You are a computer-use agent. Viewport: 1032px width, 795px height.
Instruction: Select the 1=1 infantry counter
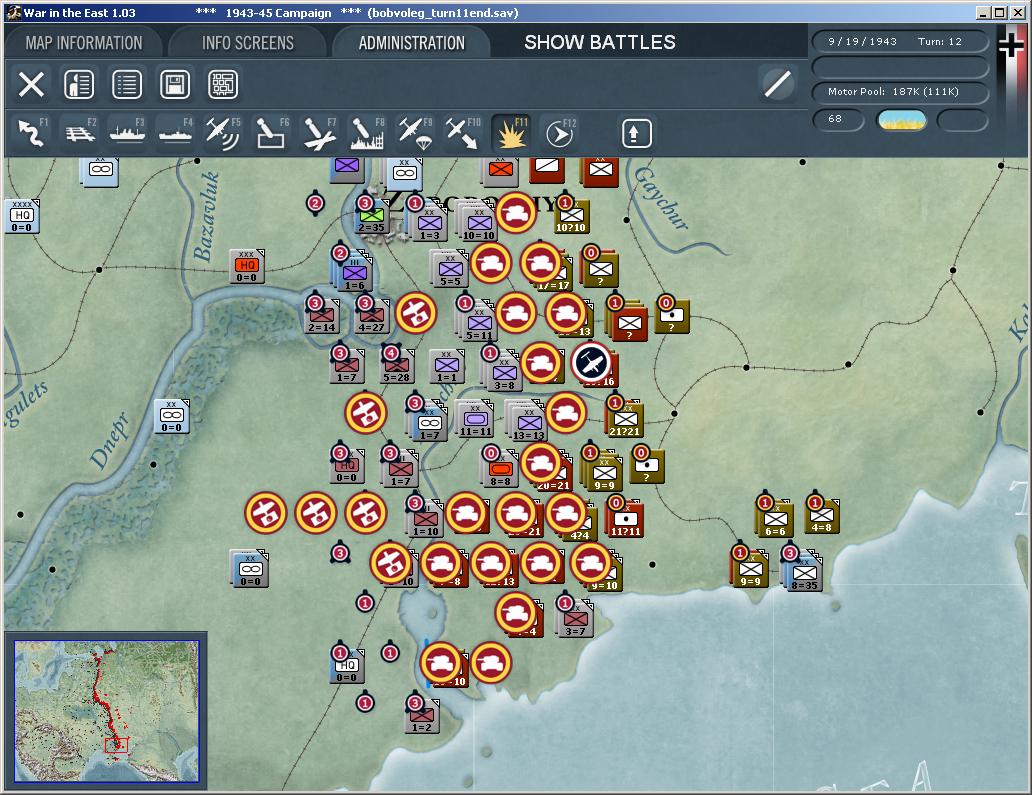click(447, 366)
